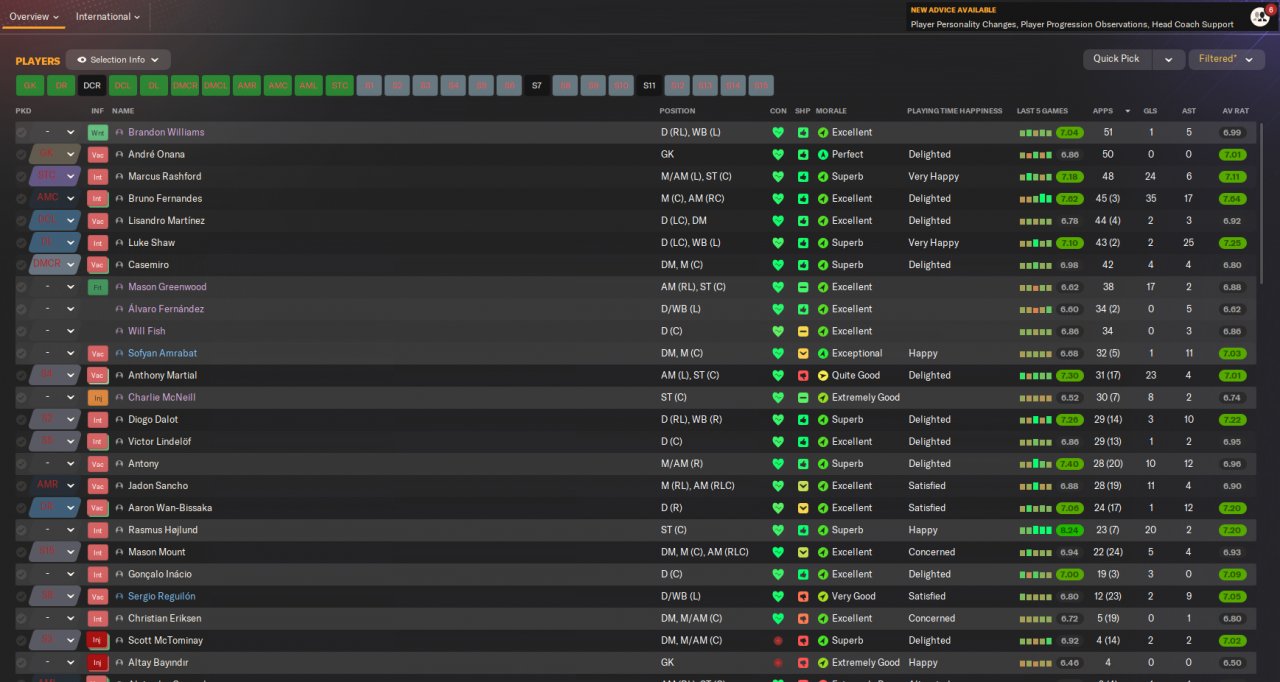Click the Int status icon for Gonçalo Inácio
The width and height of the screenshot is (1280, 682).
point(98,575)
